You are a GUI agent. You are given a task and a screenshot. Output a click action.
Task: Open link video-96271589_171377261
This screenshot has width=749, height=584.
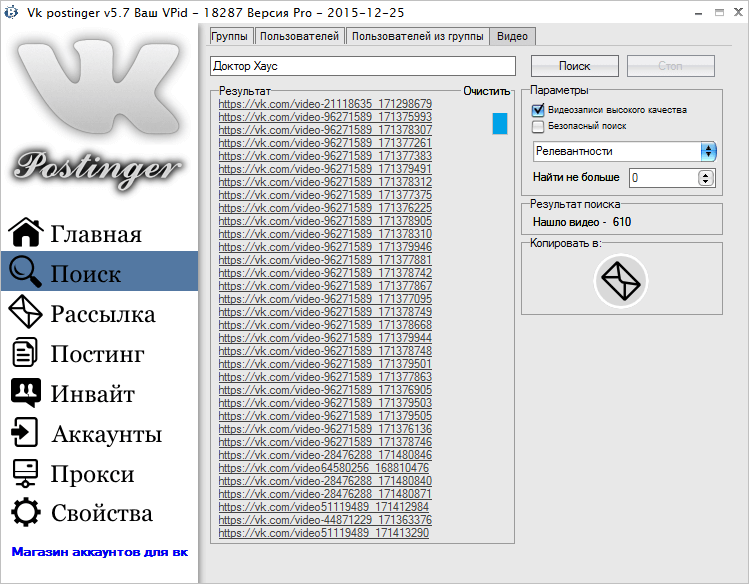click(325, 143)
